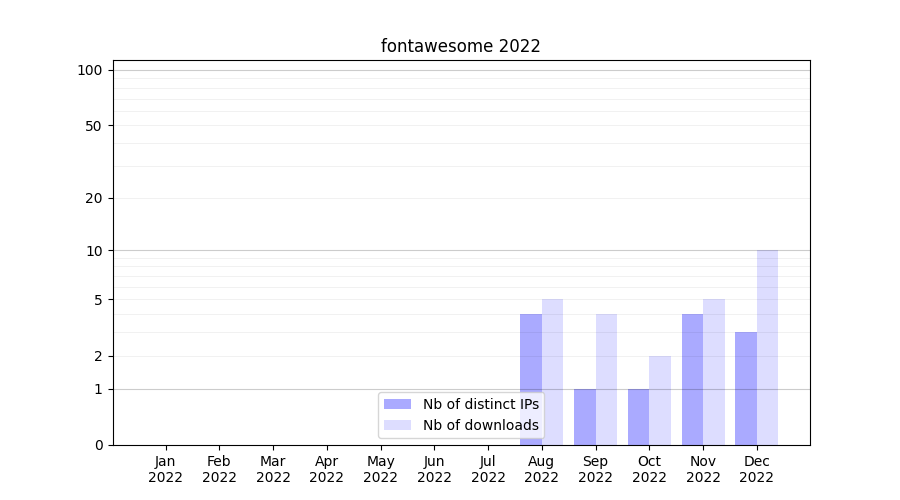Image resolution: width=900 pixels, height=500 pixels.
Task: Click the "Jun 2022" x-axis label
Action: click(x=434, y=469)
